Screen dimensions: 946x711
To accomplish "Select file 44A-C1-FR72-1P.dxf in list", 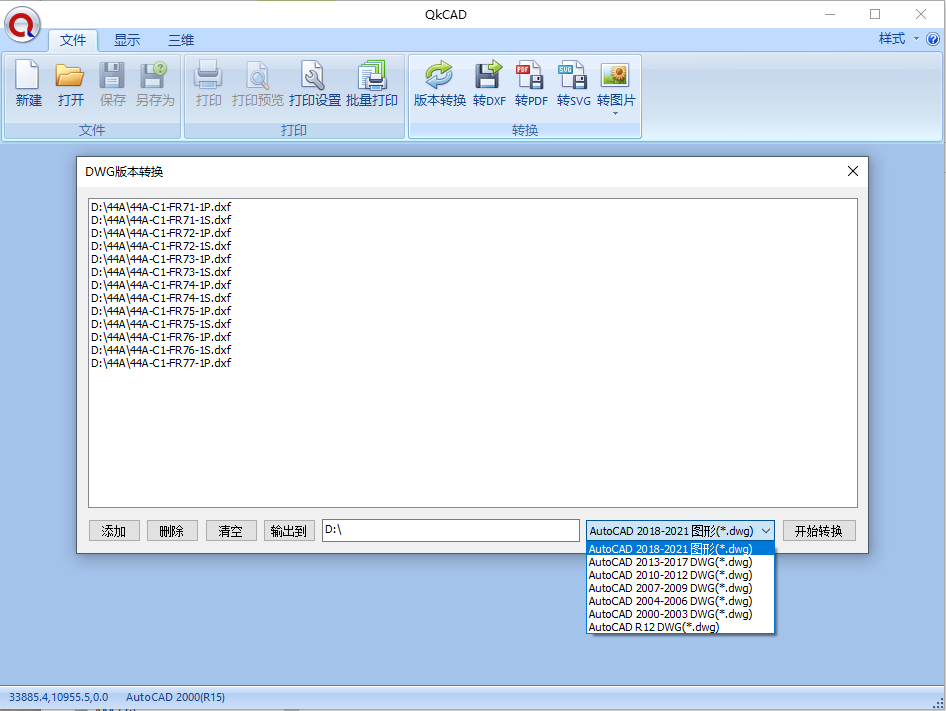I will click(161, 233).
